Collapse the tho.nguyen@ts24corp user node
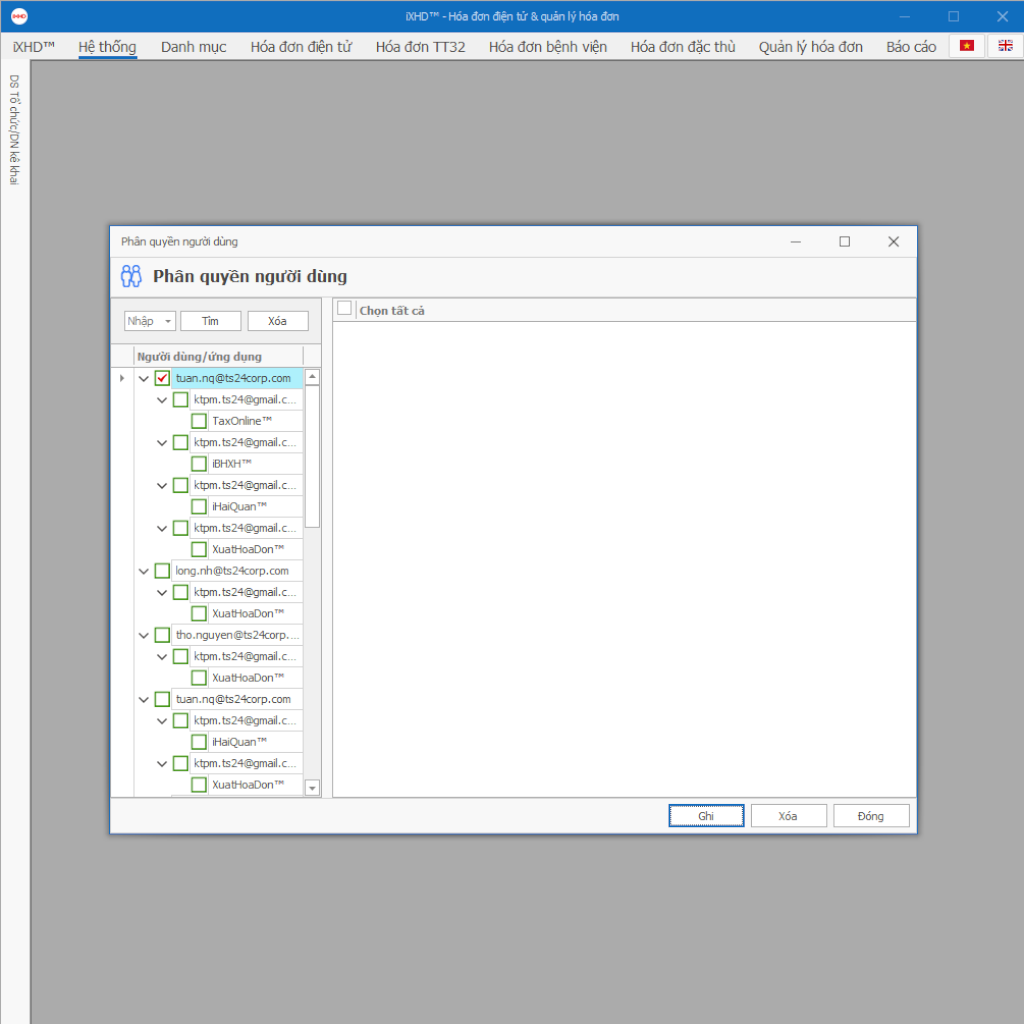The image size is (1024, 1024). 143,635
